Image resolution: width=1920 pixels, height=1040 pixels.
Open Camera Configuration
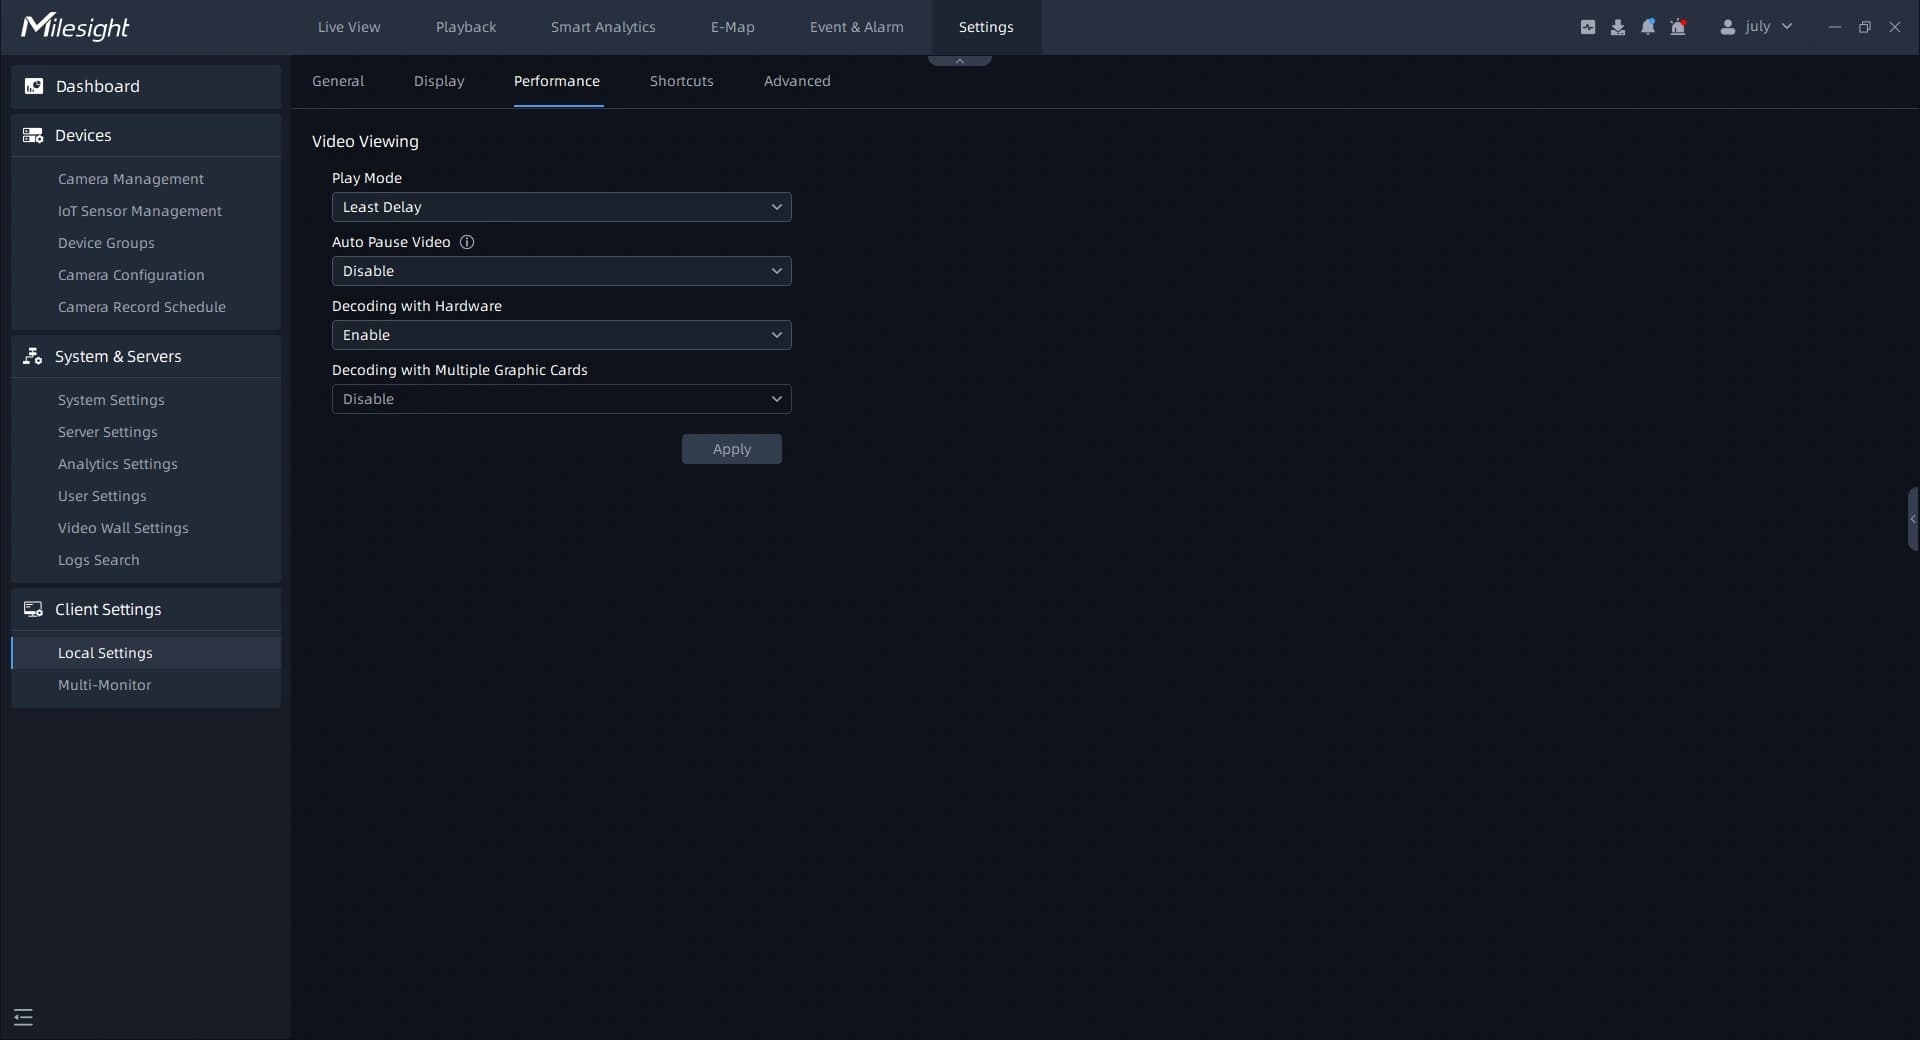tap(131, 275)
